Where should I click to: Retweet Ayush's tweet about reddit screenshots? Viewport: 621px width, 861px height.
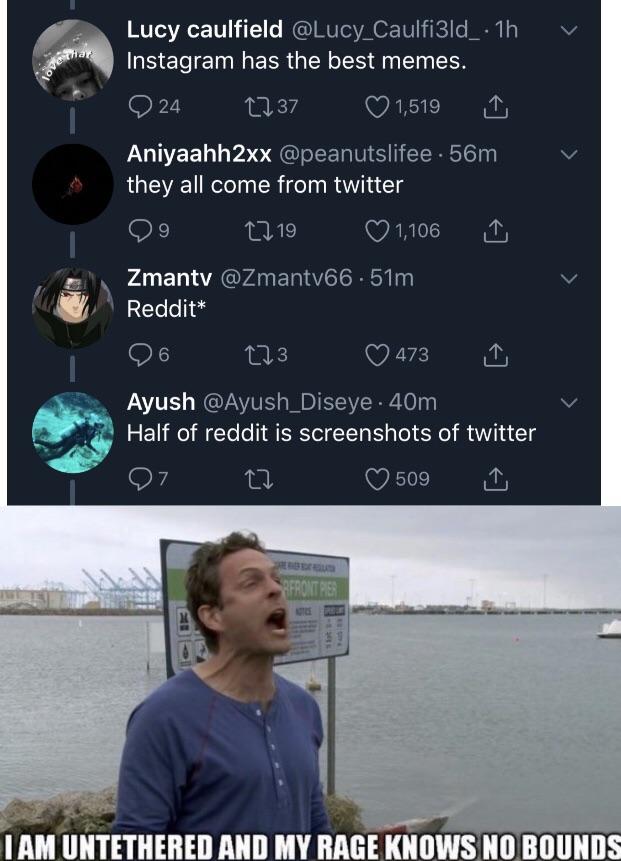click(259, 479)
